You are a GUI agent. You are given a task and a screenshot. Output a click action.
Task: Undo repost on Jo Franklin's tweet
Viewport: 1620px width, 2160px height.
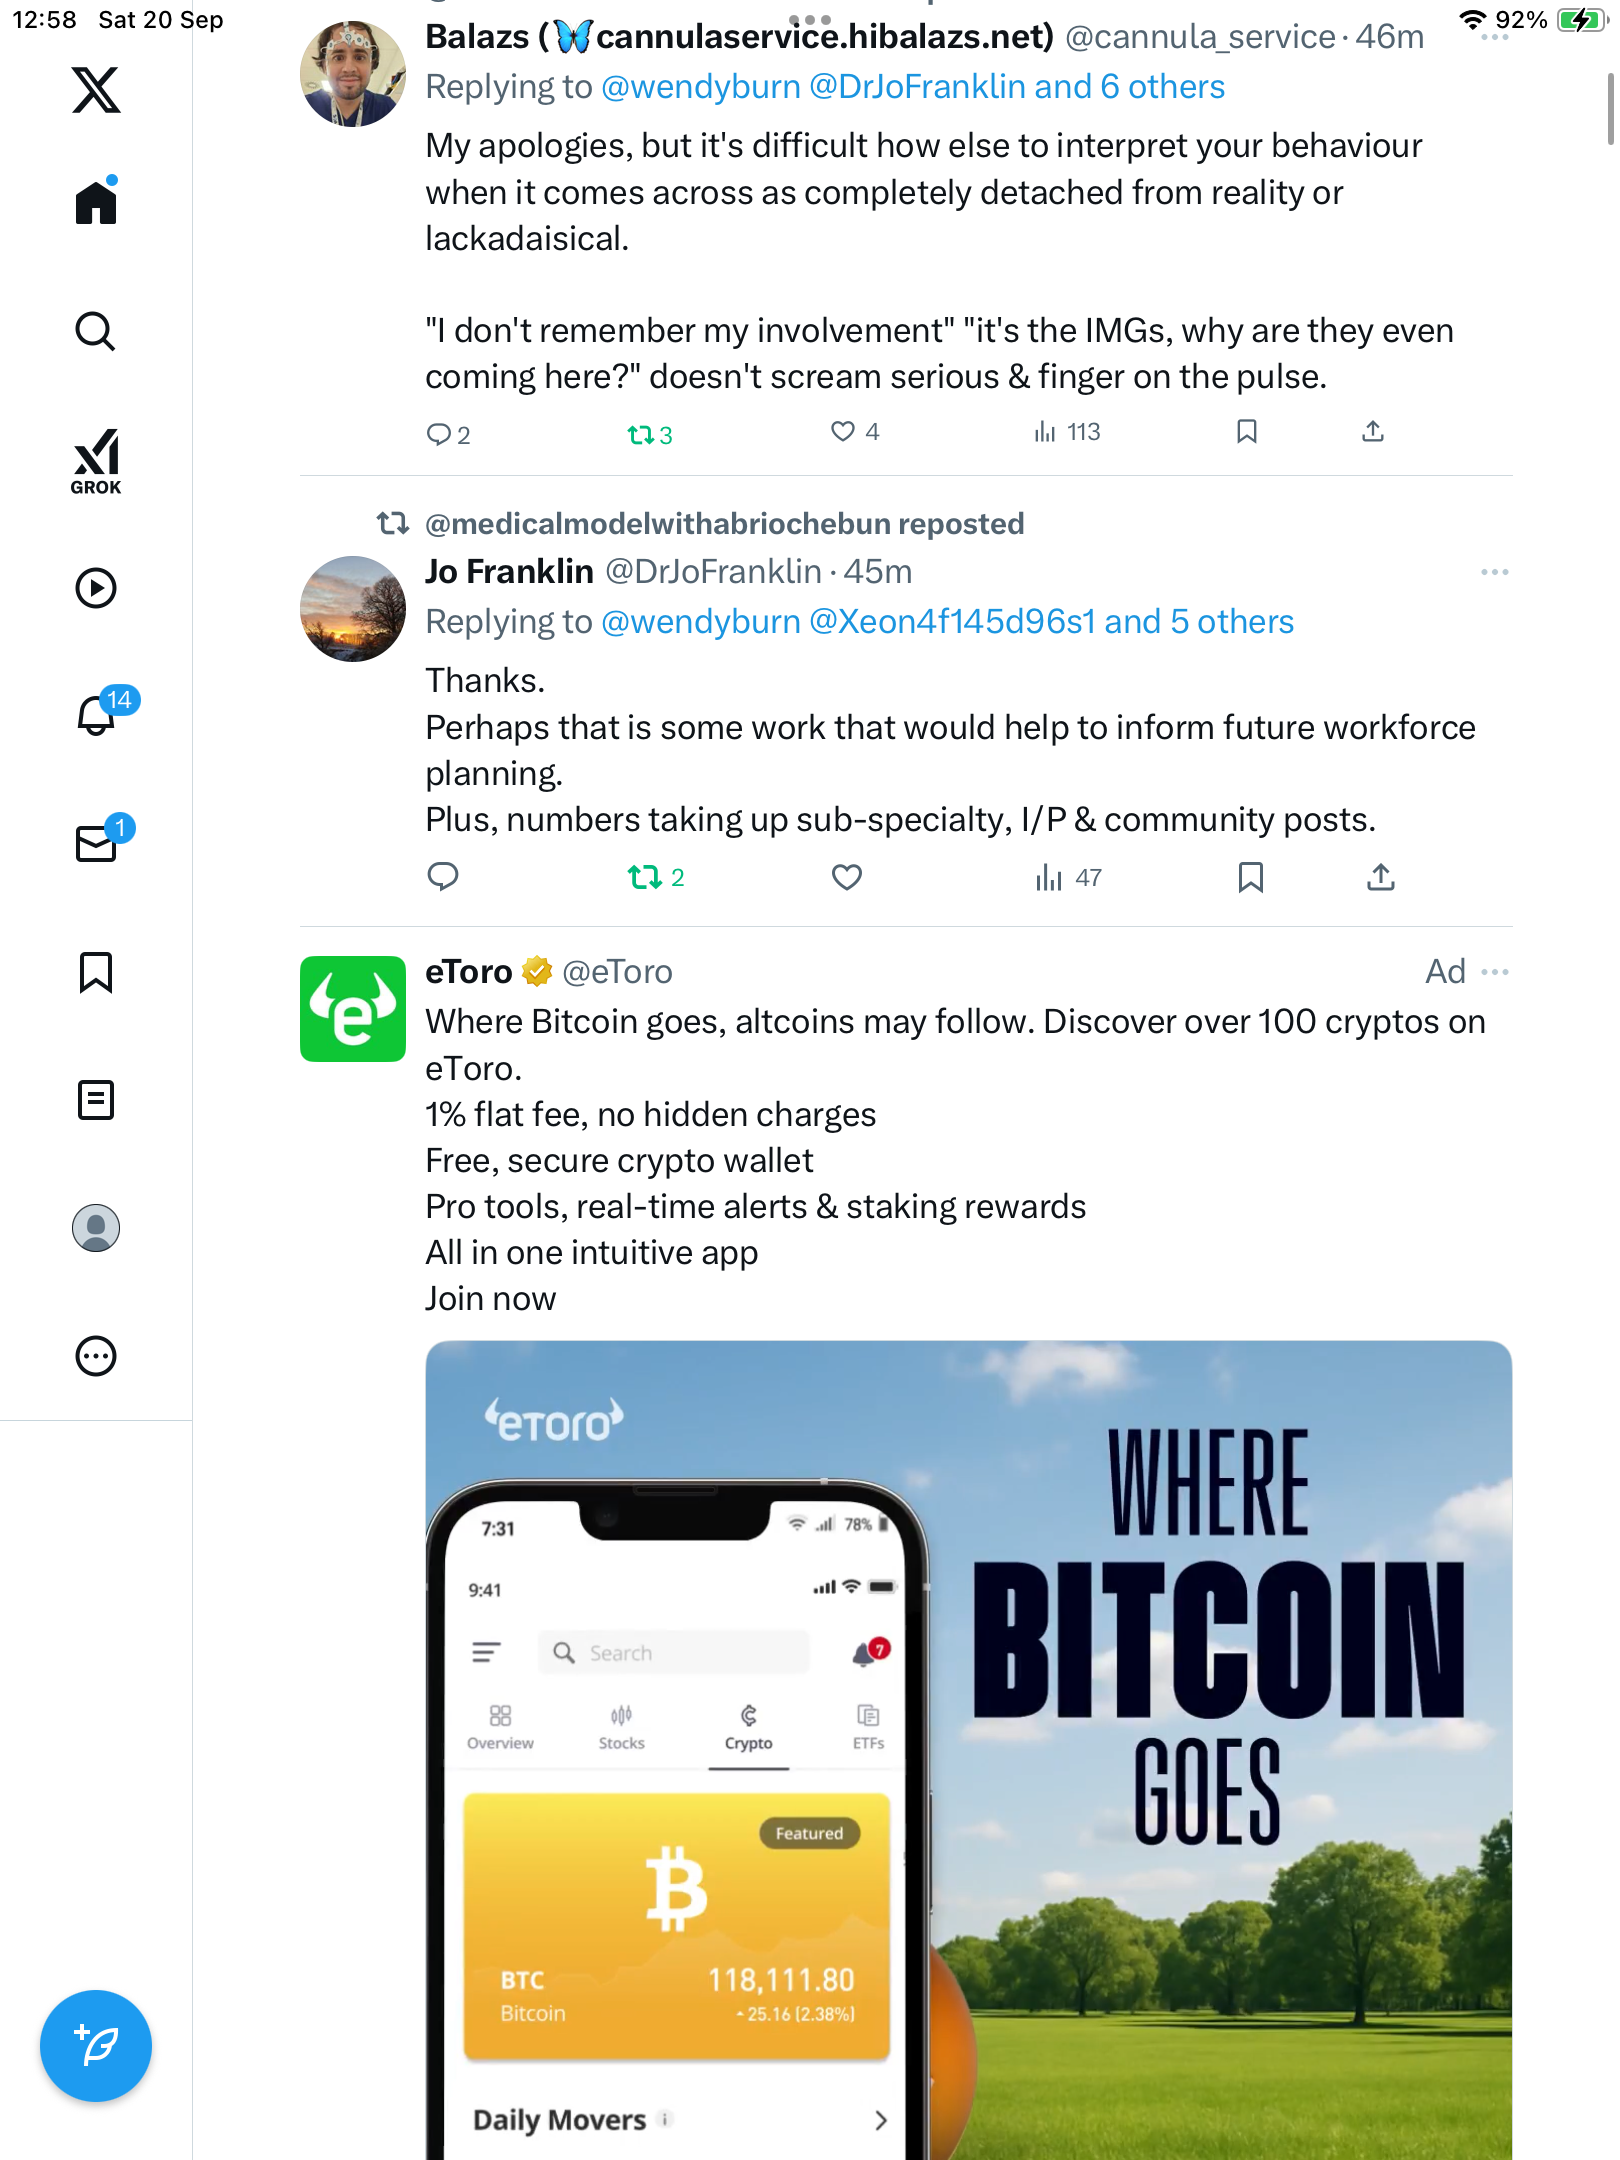coord(645,877)
